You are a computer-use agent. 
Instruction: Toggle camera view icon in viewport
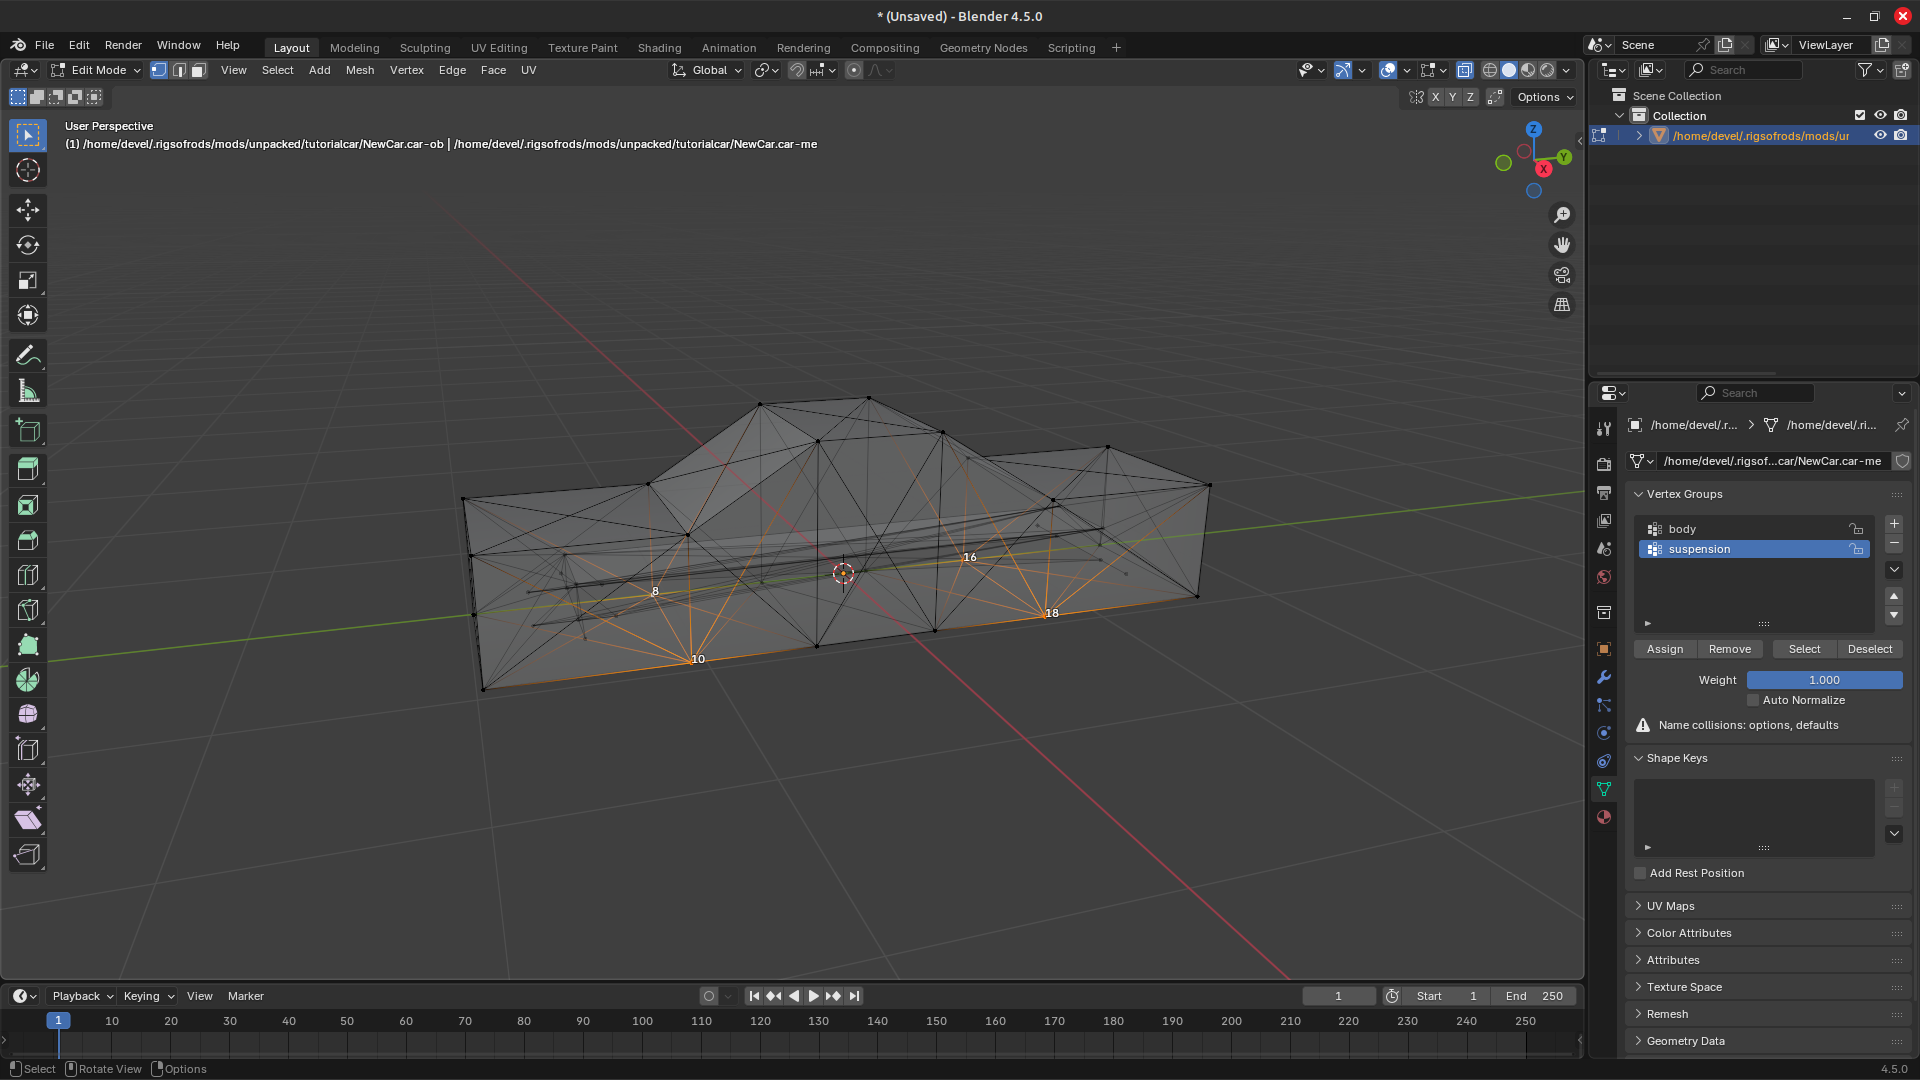coord(1562,275)
